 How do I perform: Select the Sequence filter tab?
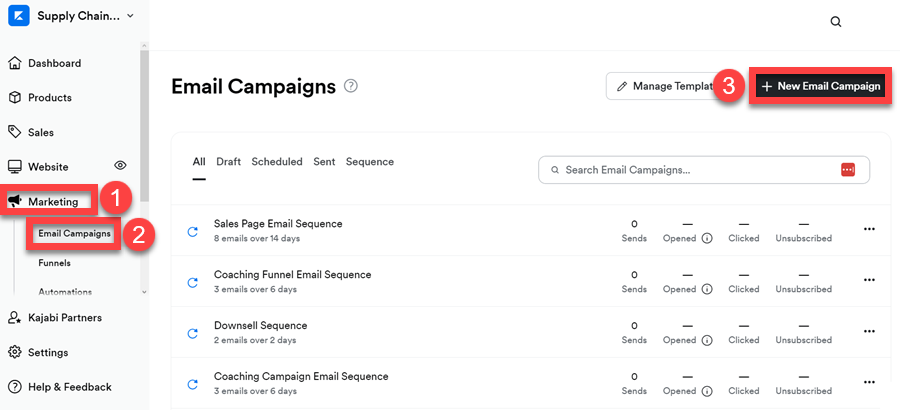[x=369, y=162]
